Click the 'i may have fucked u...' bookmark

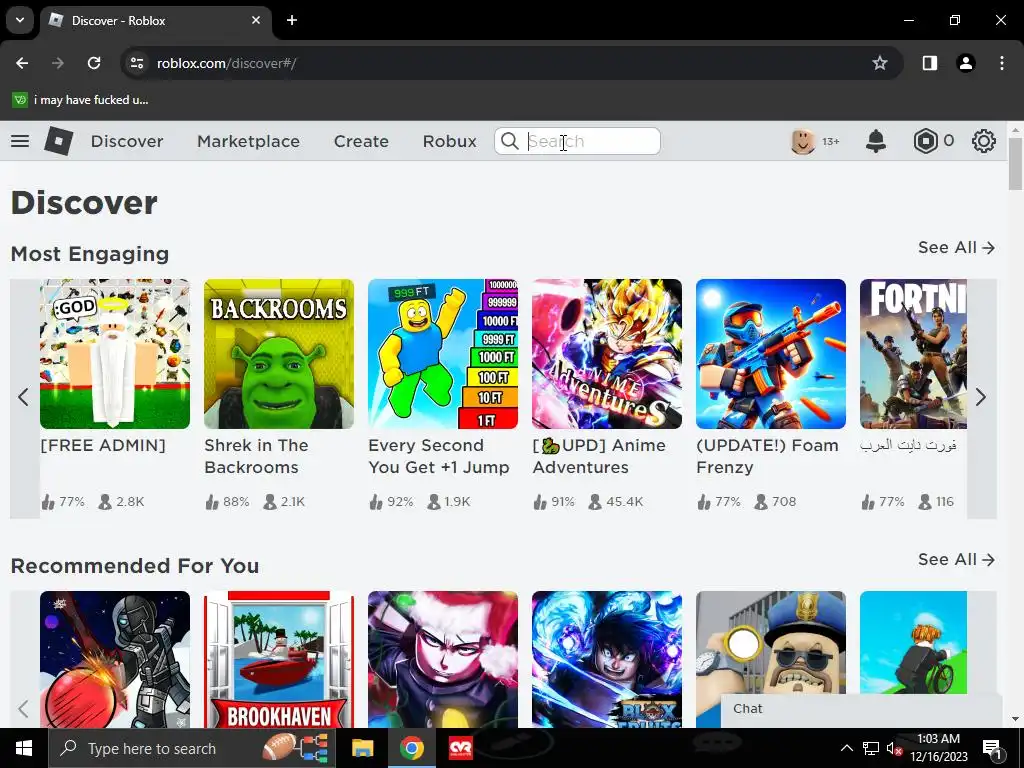click(x=81, y=100)
